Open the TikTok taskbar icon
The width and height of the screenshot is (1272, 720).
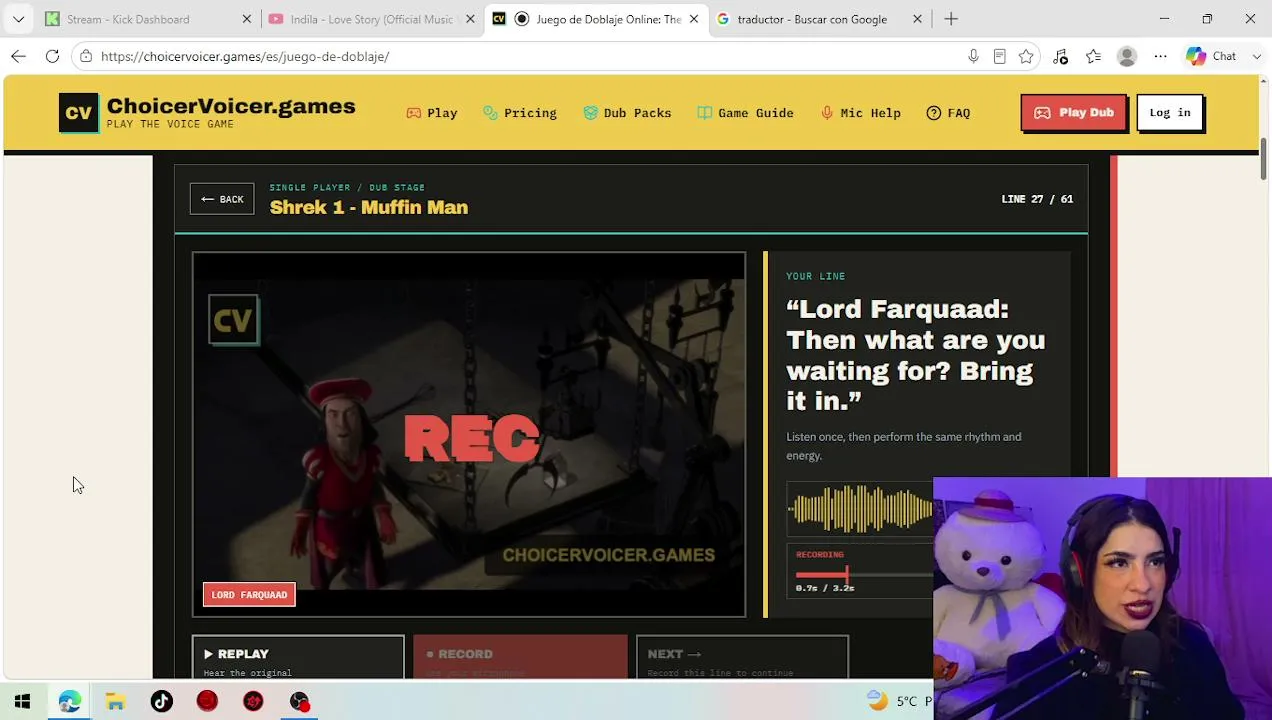tap(161, 701)
